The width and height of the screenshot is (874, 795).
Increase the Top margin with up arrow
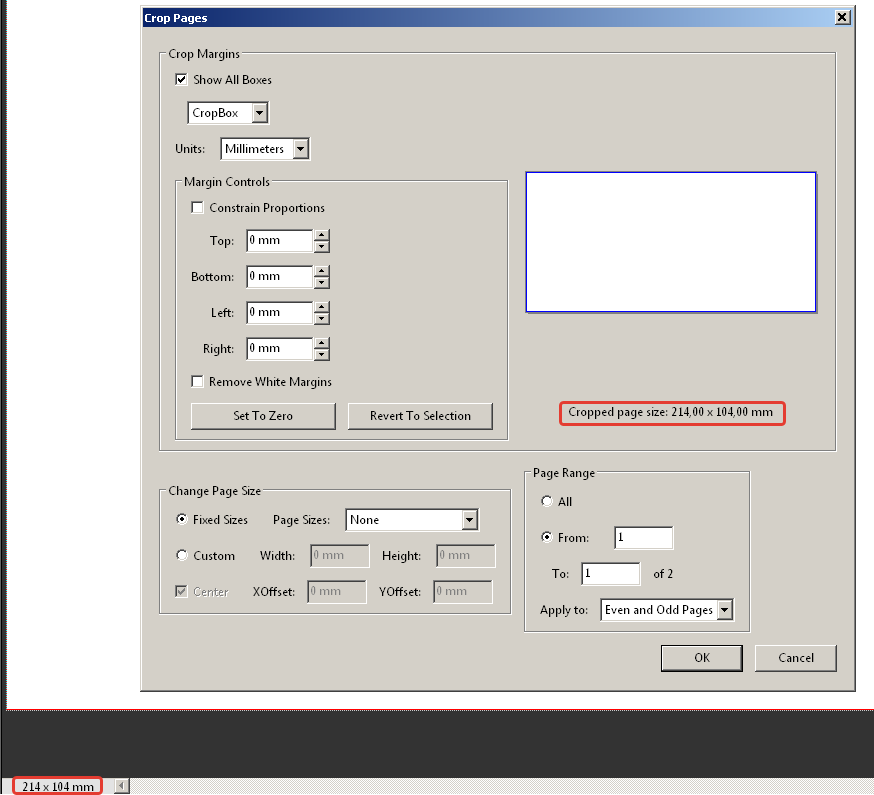tap(321, 235)
